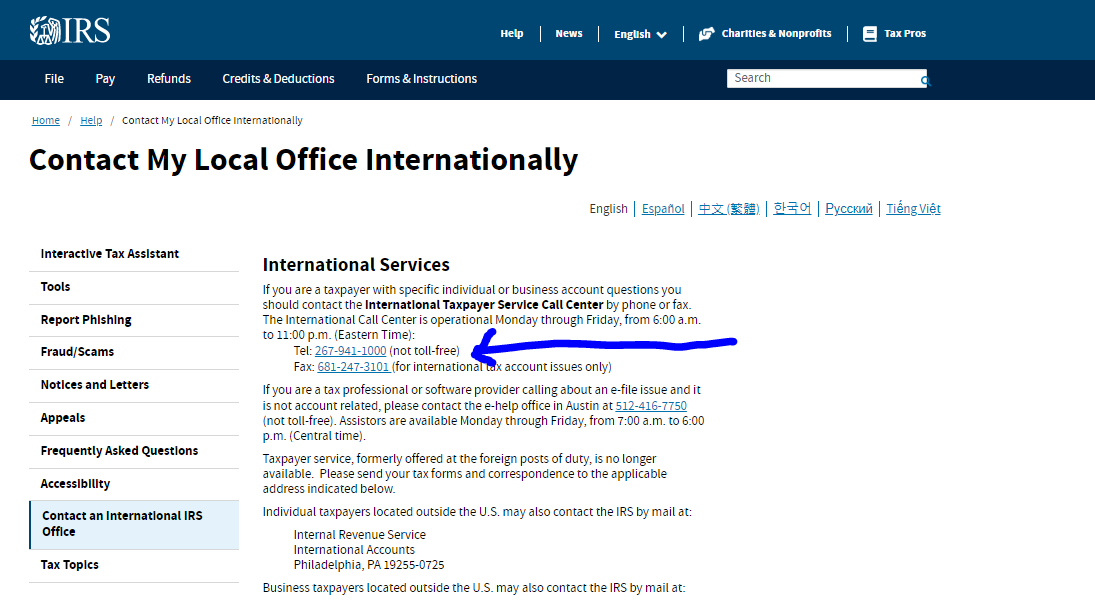Image resolution: width=1095 pixels, height=606 pixels.
Task: Click telephone number 267-941-1000
Action: click(x=350, y=351)
